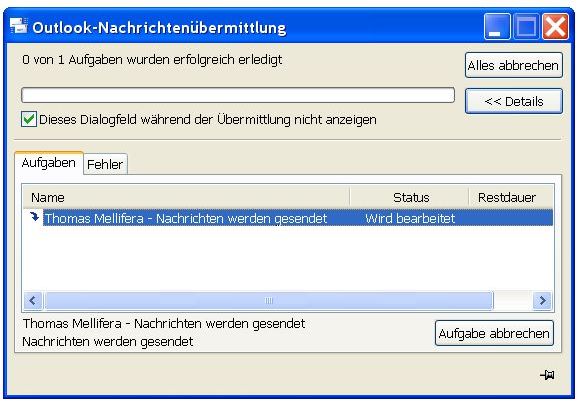
Task: Click the right scroll arrow in task list
Action: tap(542, 300)
